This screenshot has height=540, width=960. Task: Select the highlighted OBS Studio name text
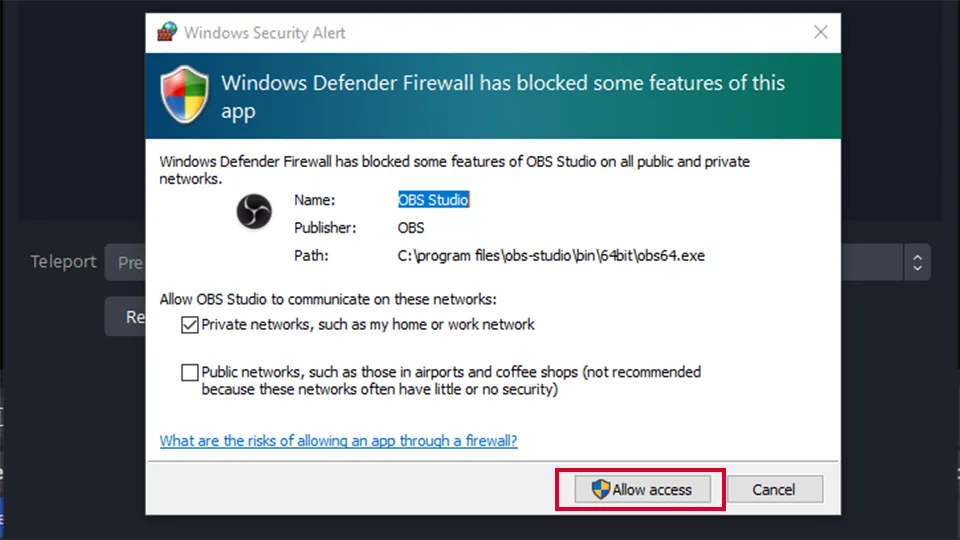pyautogui.click(x=433, y=200)
